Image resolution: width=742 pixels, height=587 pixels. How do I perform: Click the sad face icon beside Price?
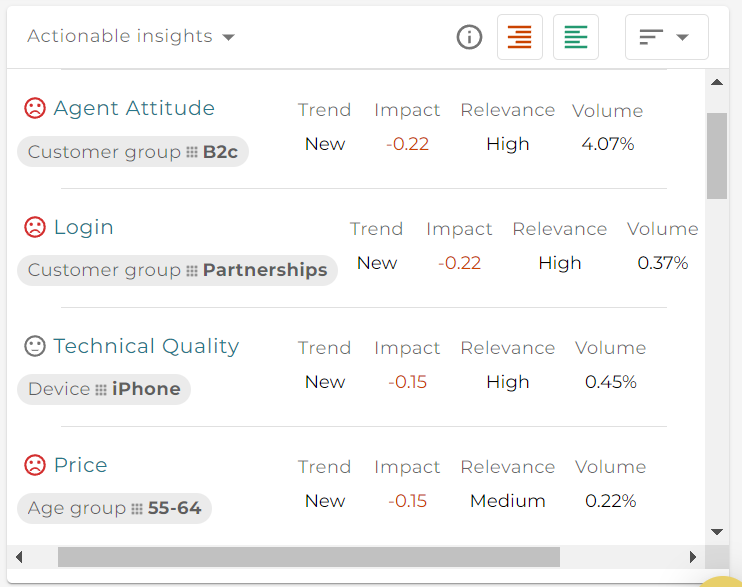tap(35, 465)
